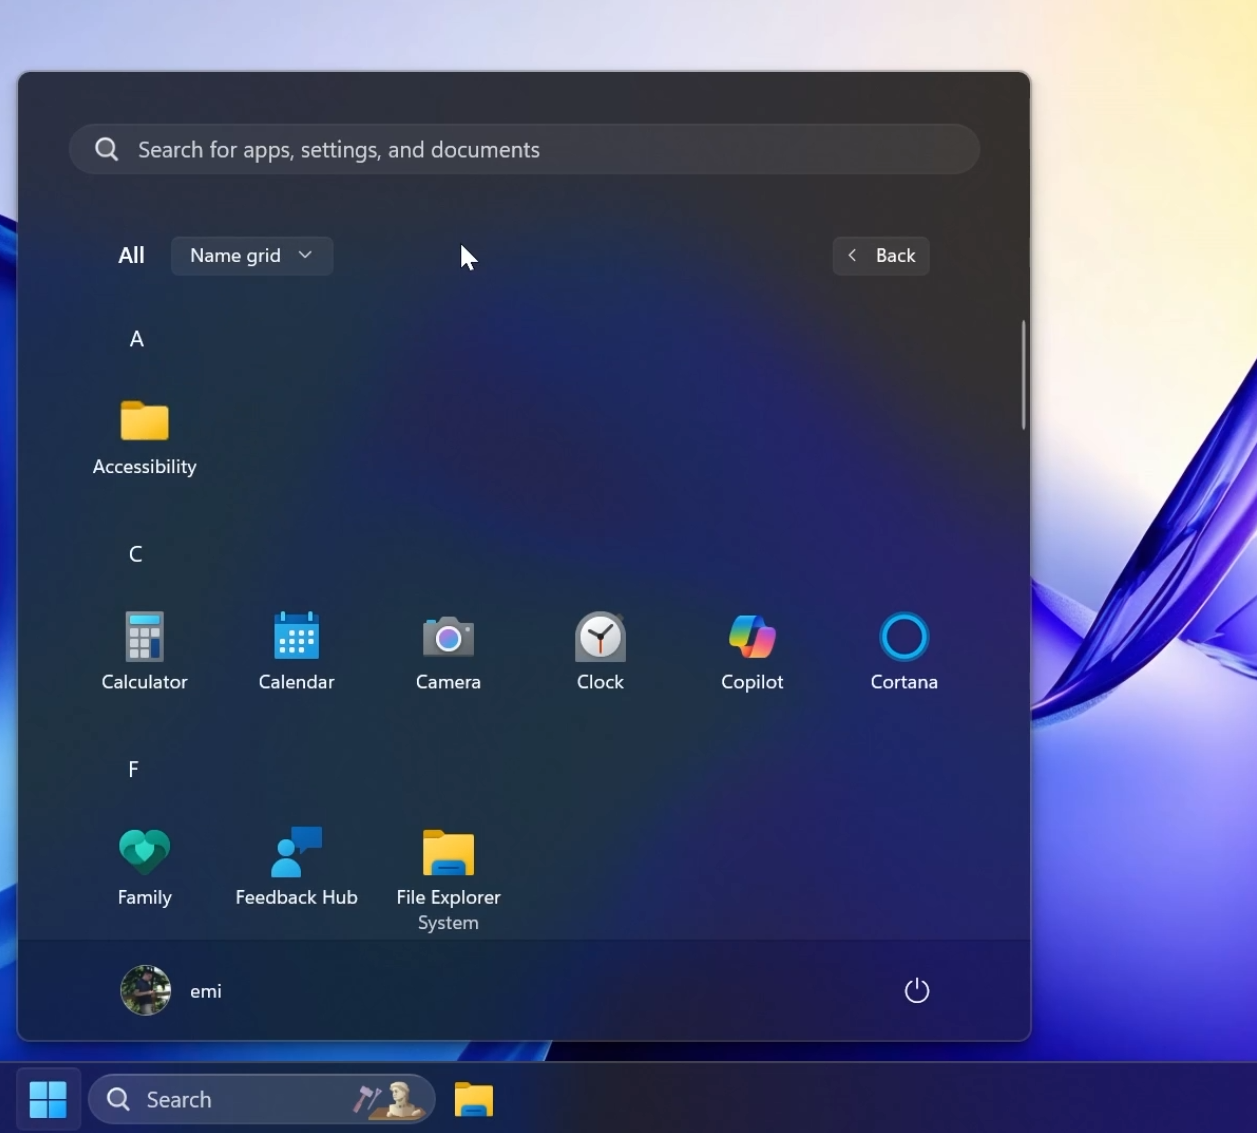Open the Name grid sorting dropdown
1257x1133 pixels.
coord(251,255)
